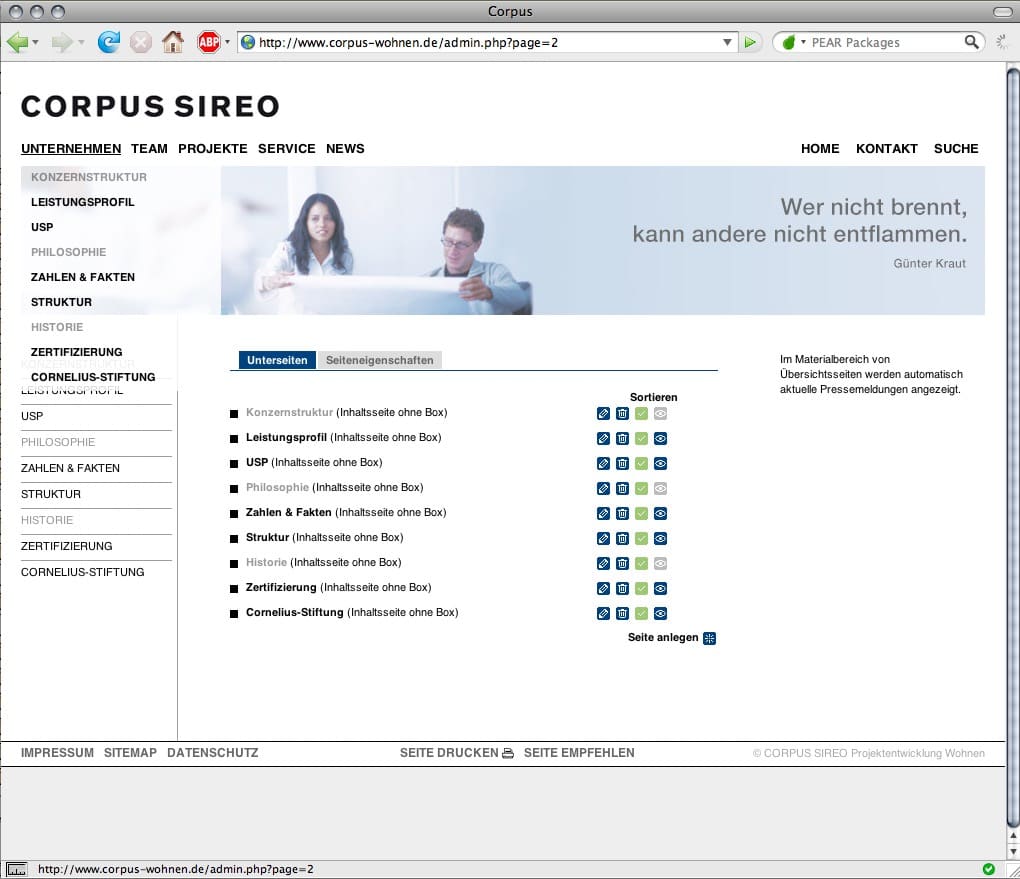Switch to the Unterseiten tab
1020x879 pixels.
click(277, 360)
